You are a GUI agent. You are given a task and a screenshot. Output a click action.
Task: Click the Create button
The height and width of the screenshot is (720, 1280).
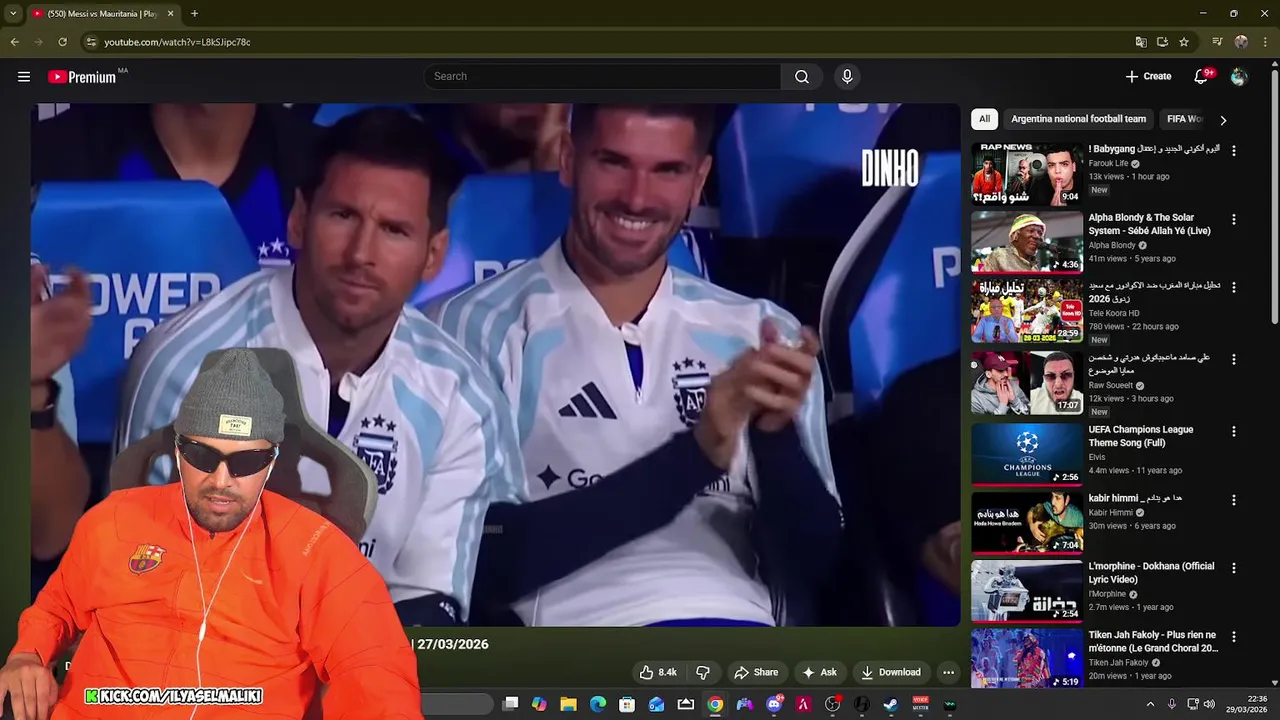(1148, 77)
